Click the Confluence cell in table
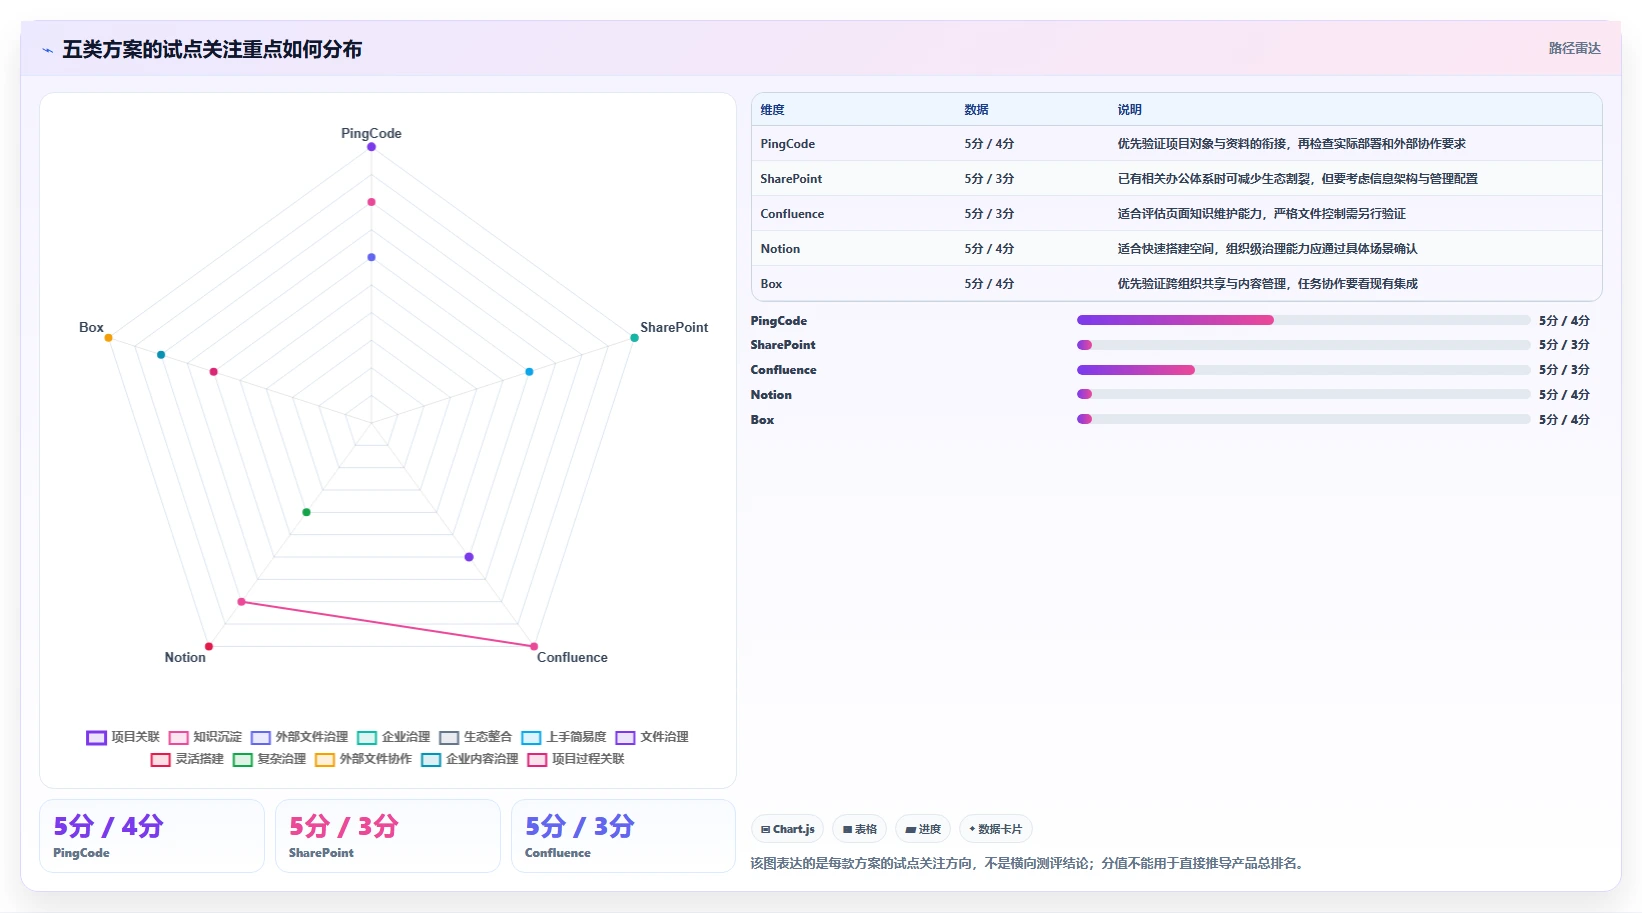Image resolution: width=1642 pixels, height=913 pixels. pos(792,214)
